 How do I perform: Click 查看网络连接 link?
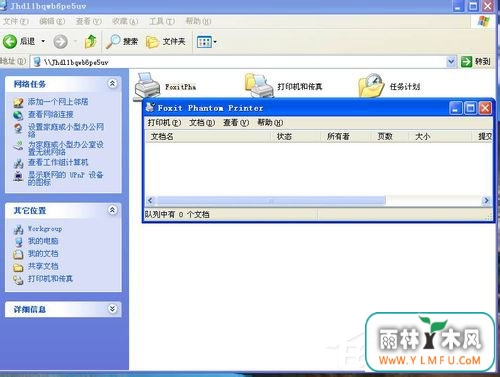[51, 114]
